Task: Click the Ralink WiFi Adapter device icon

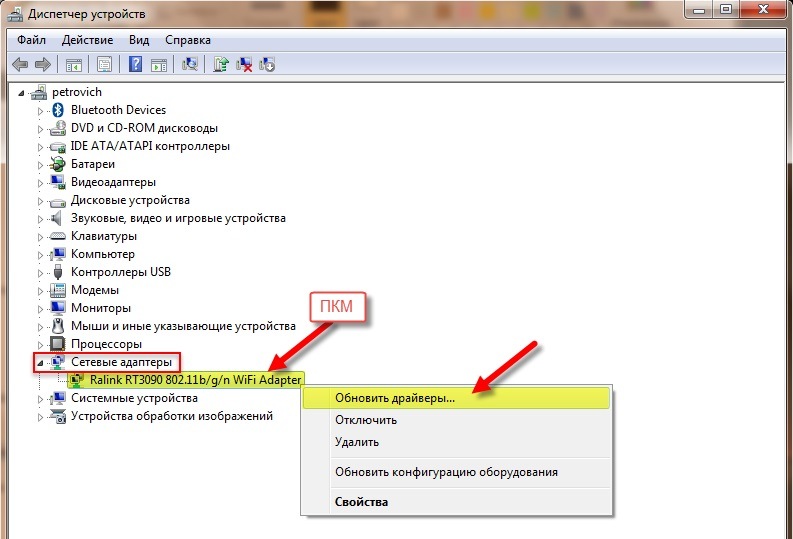Action: [x=77, y=380]
